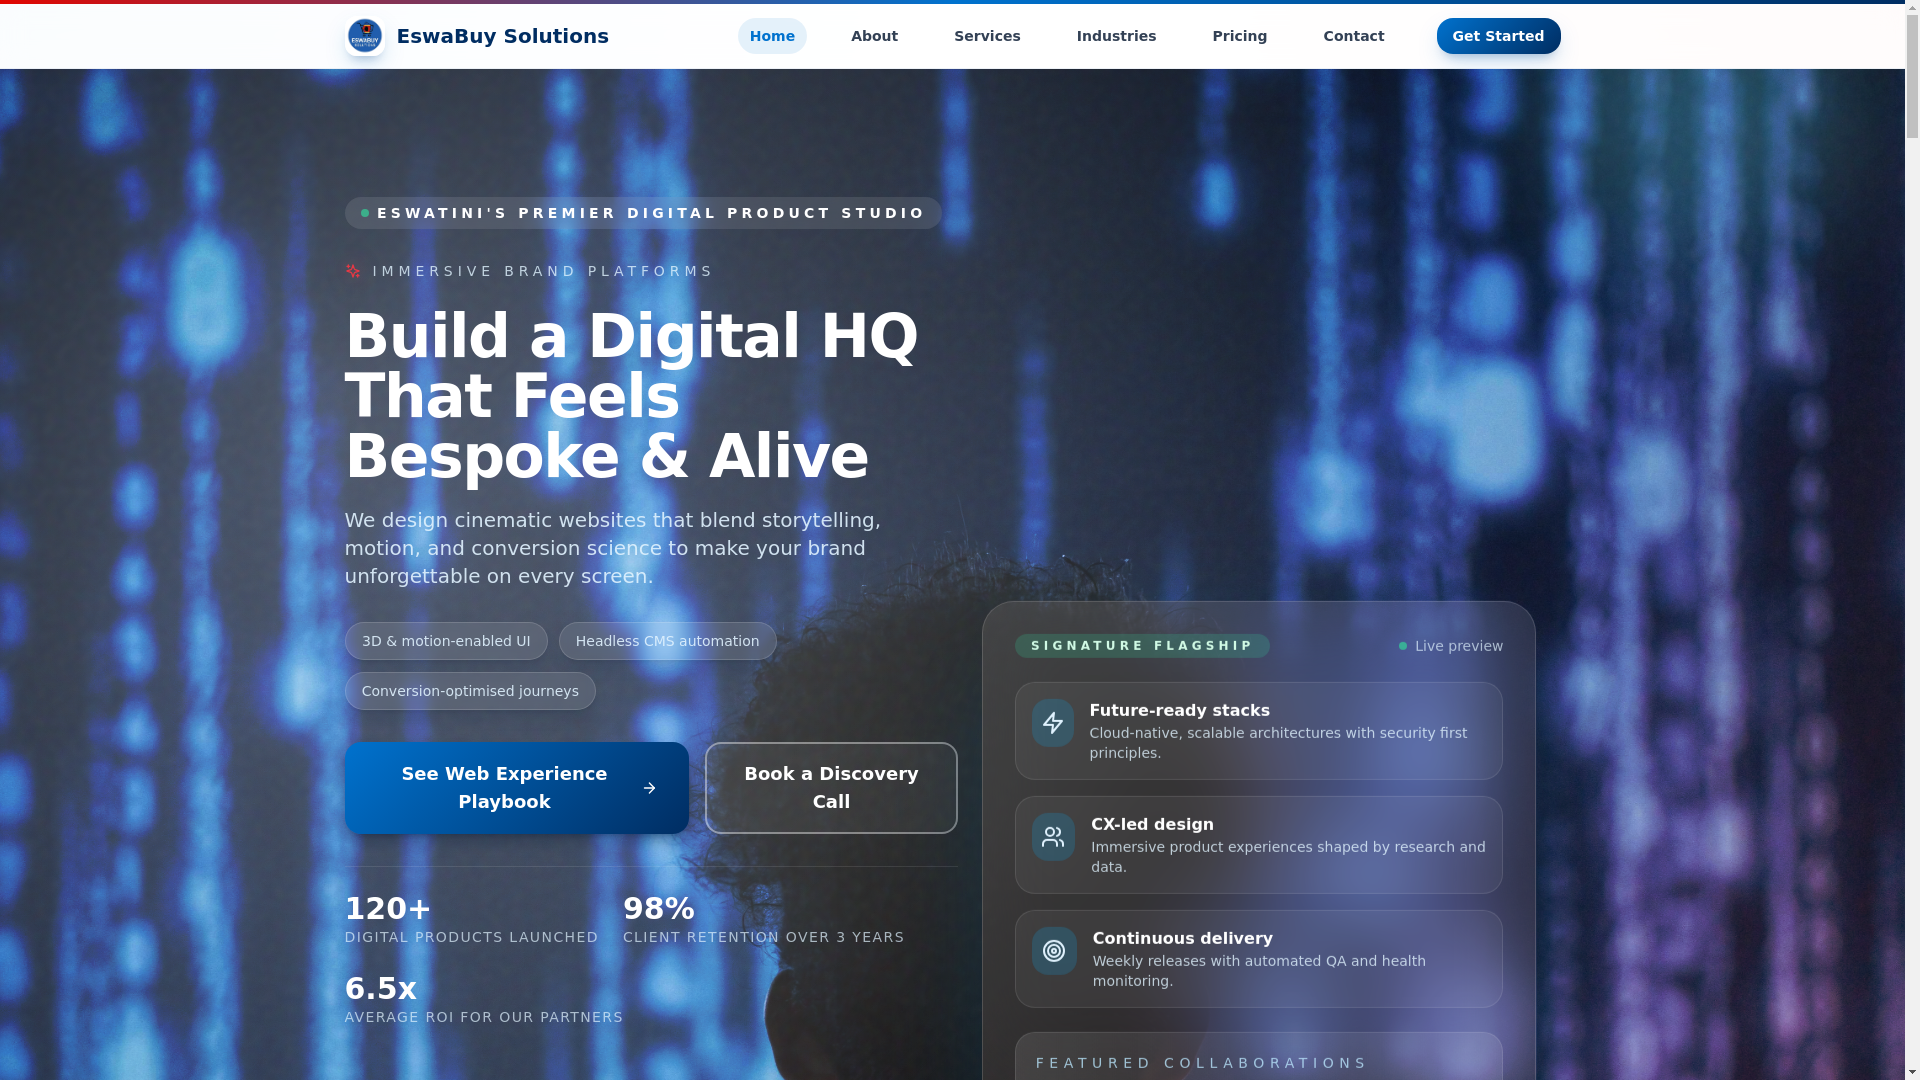This screenshot has width=1920, height=1080.
Task: Open the Home nav item
Action: click(x=772, y=36)
